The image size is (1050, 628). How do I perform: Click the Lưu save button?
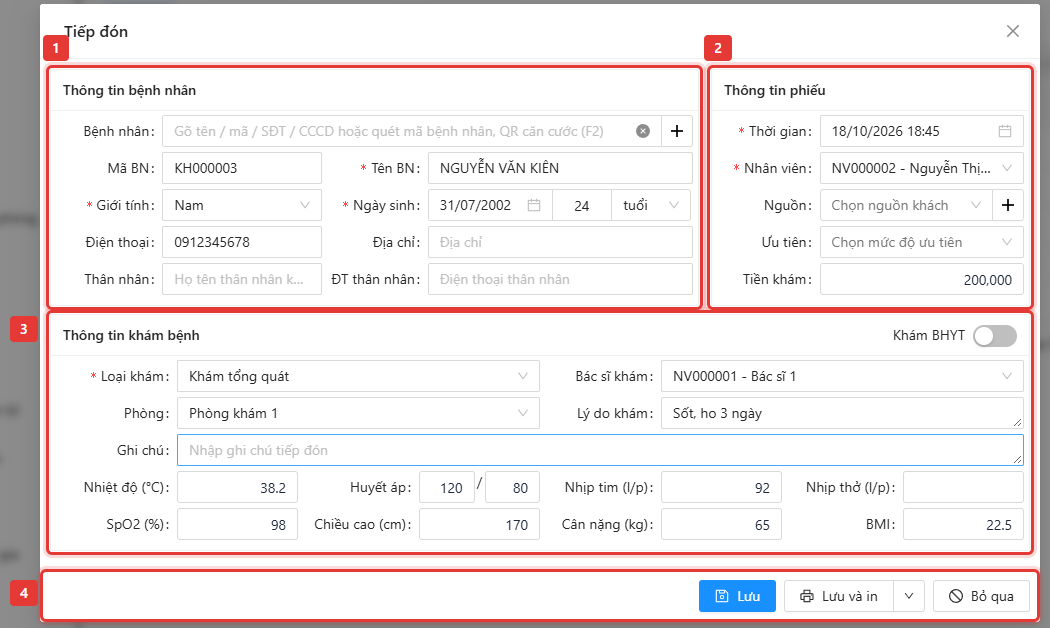(737, 596)
